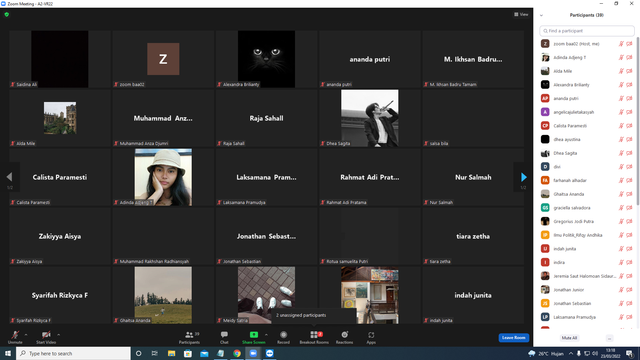Select Gregorius Jodi Putra in list
640x360 pixels.
587,221
